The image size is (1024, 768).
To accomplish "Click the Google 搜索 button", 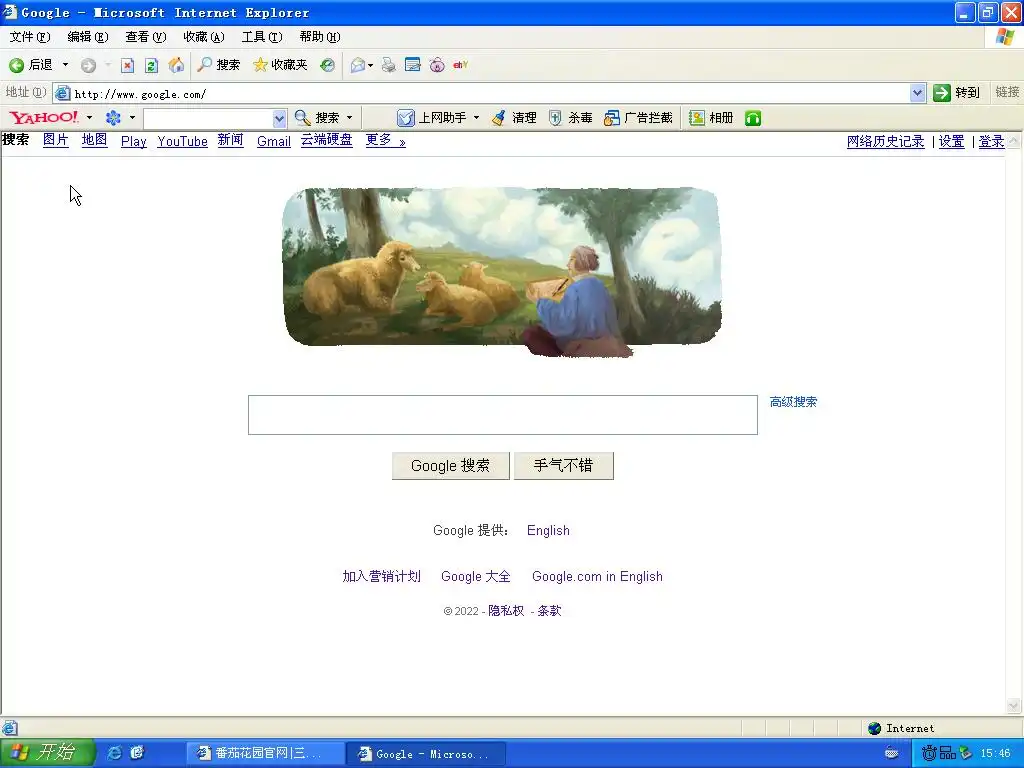I will [x=451, y=466].
